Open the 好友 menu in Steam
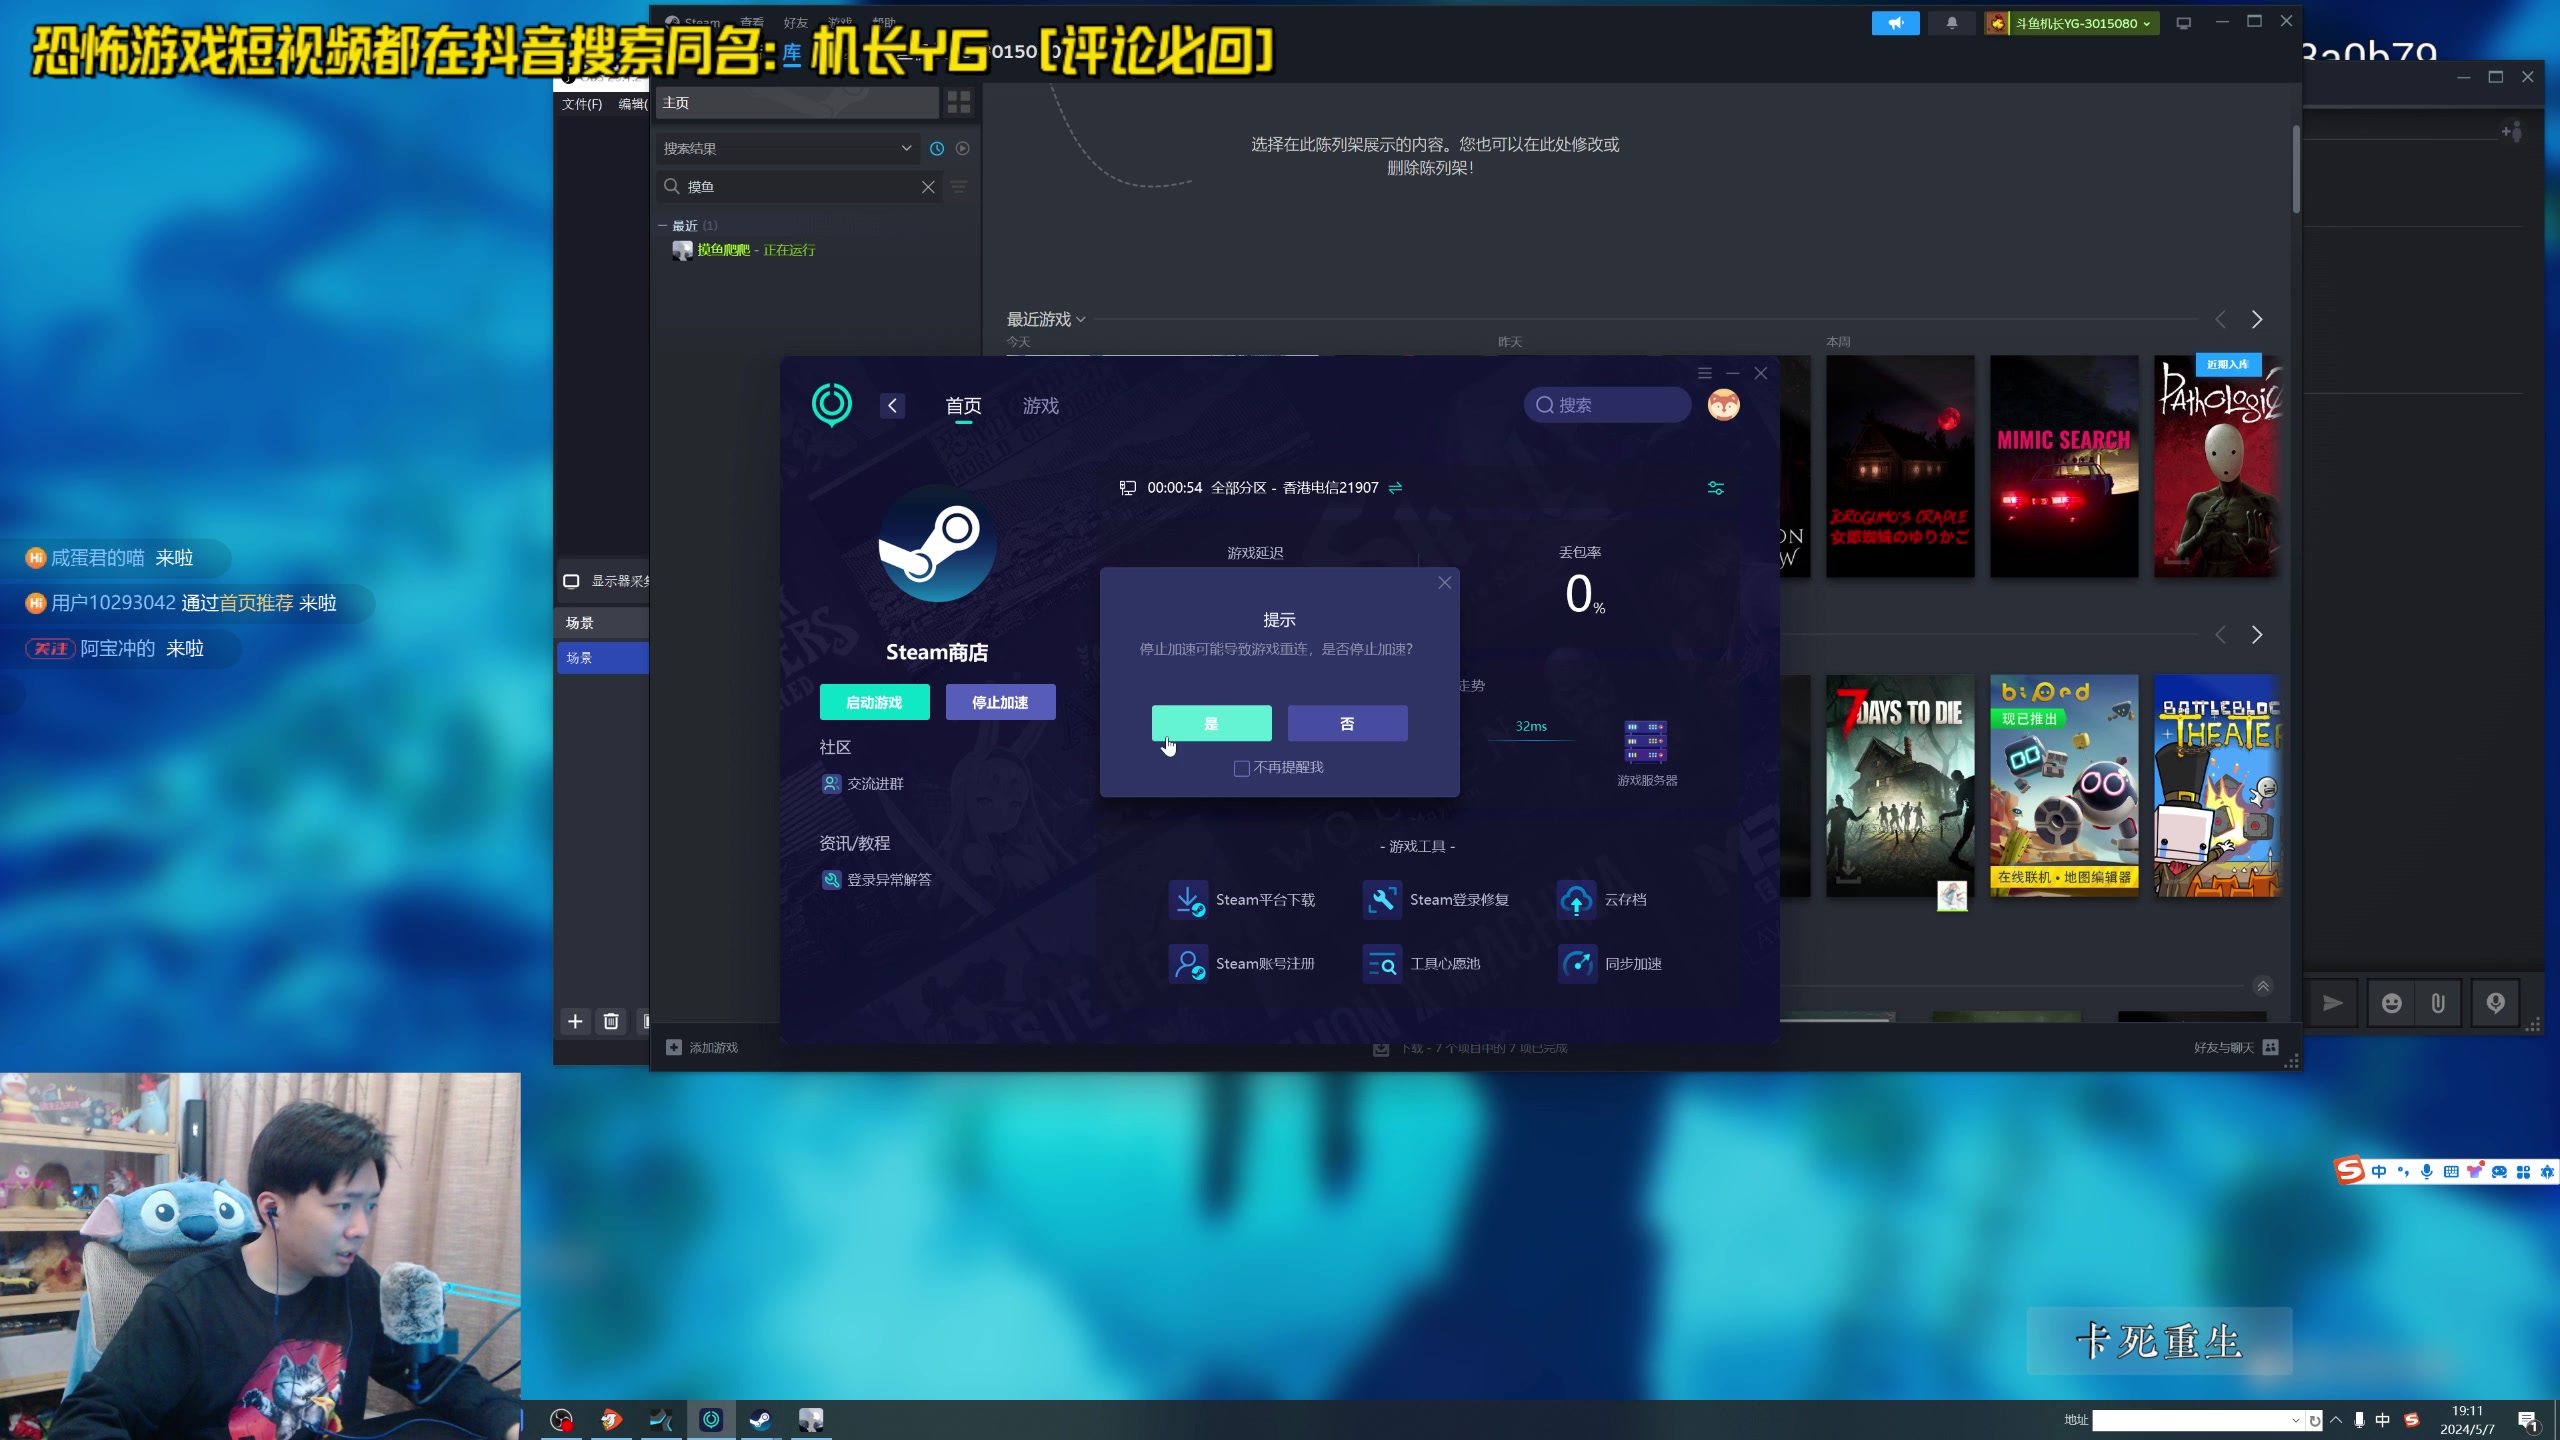2560x1440 pixels. (x=794, y=22)
